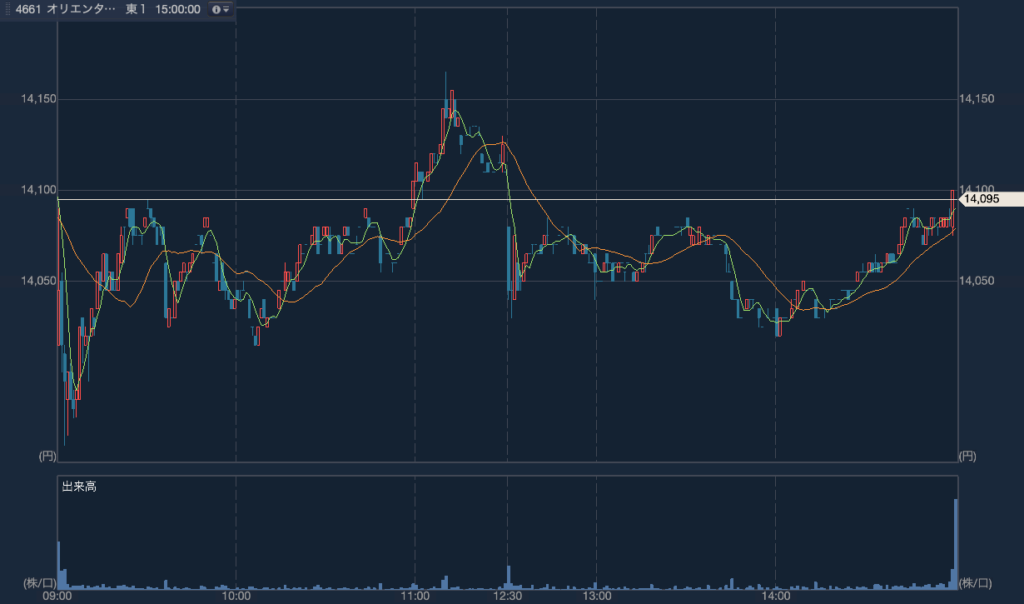Click the 15:00:00 timestamp in header
Screen dimensions: 1024x604
pyautogui.click(x=176, y=9)
